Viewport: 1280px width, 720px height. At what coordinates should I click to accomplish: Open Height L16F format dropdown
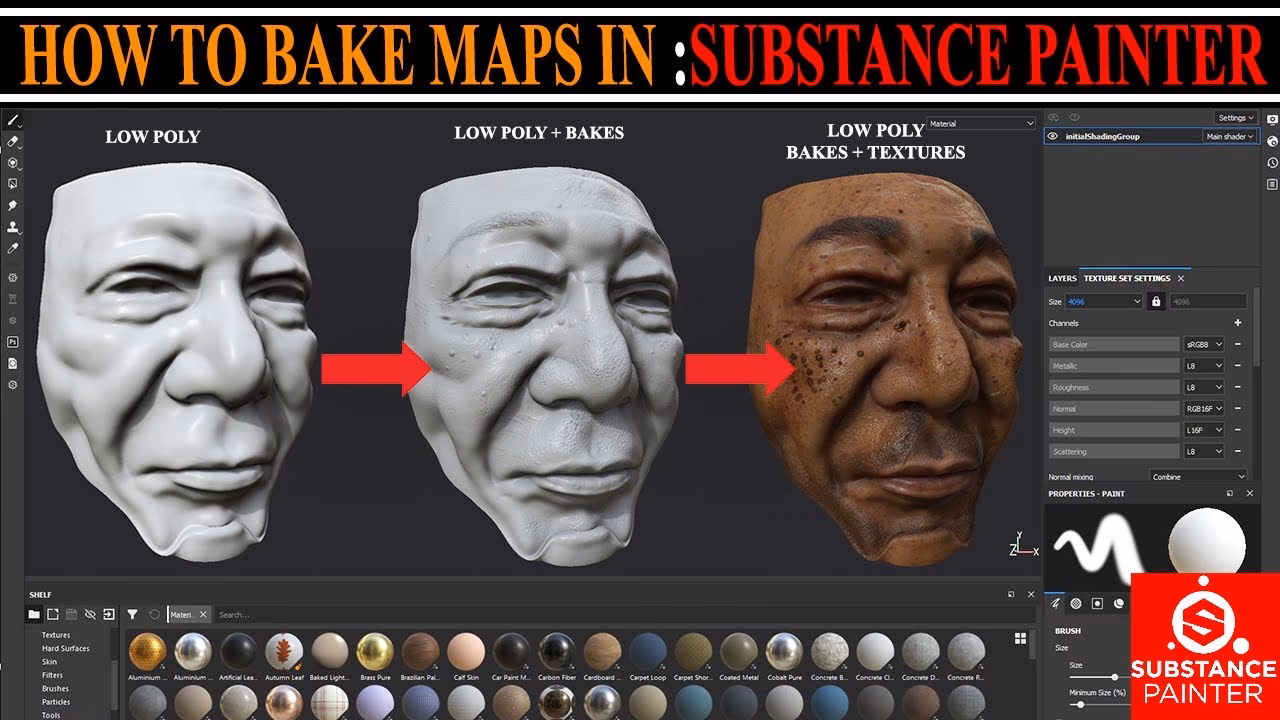pos(1204,430)
